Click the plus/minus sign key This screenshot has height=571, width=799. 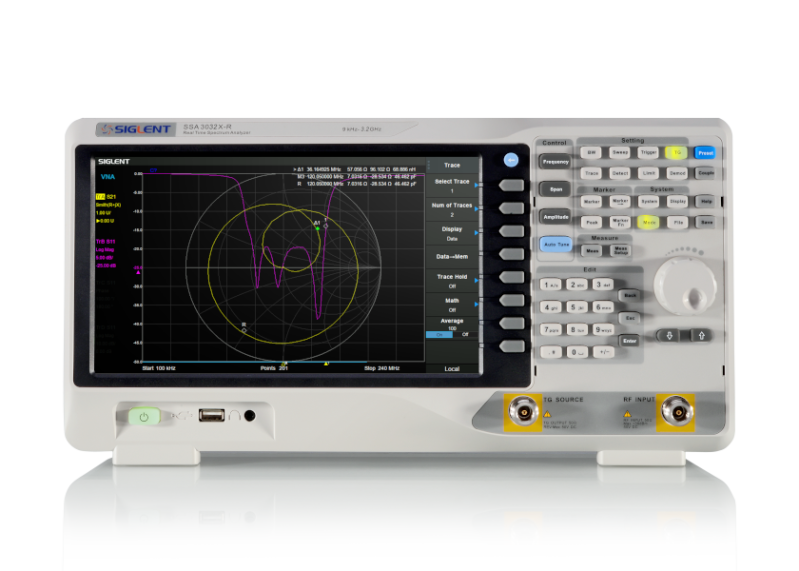coord(604,352)
